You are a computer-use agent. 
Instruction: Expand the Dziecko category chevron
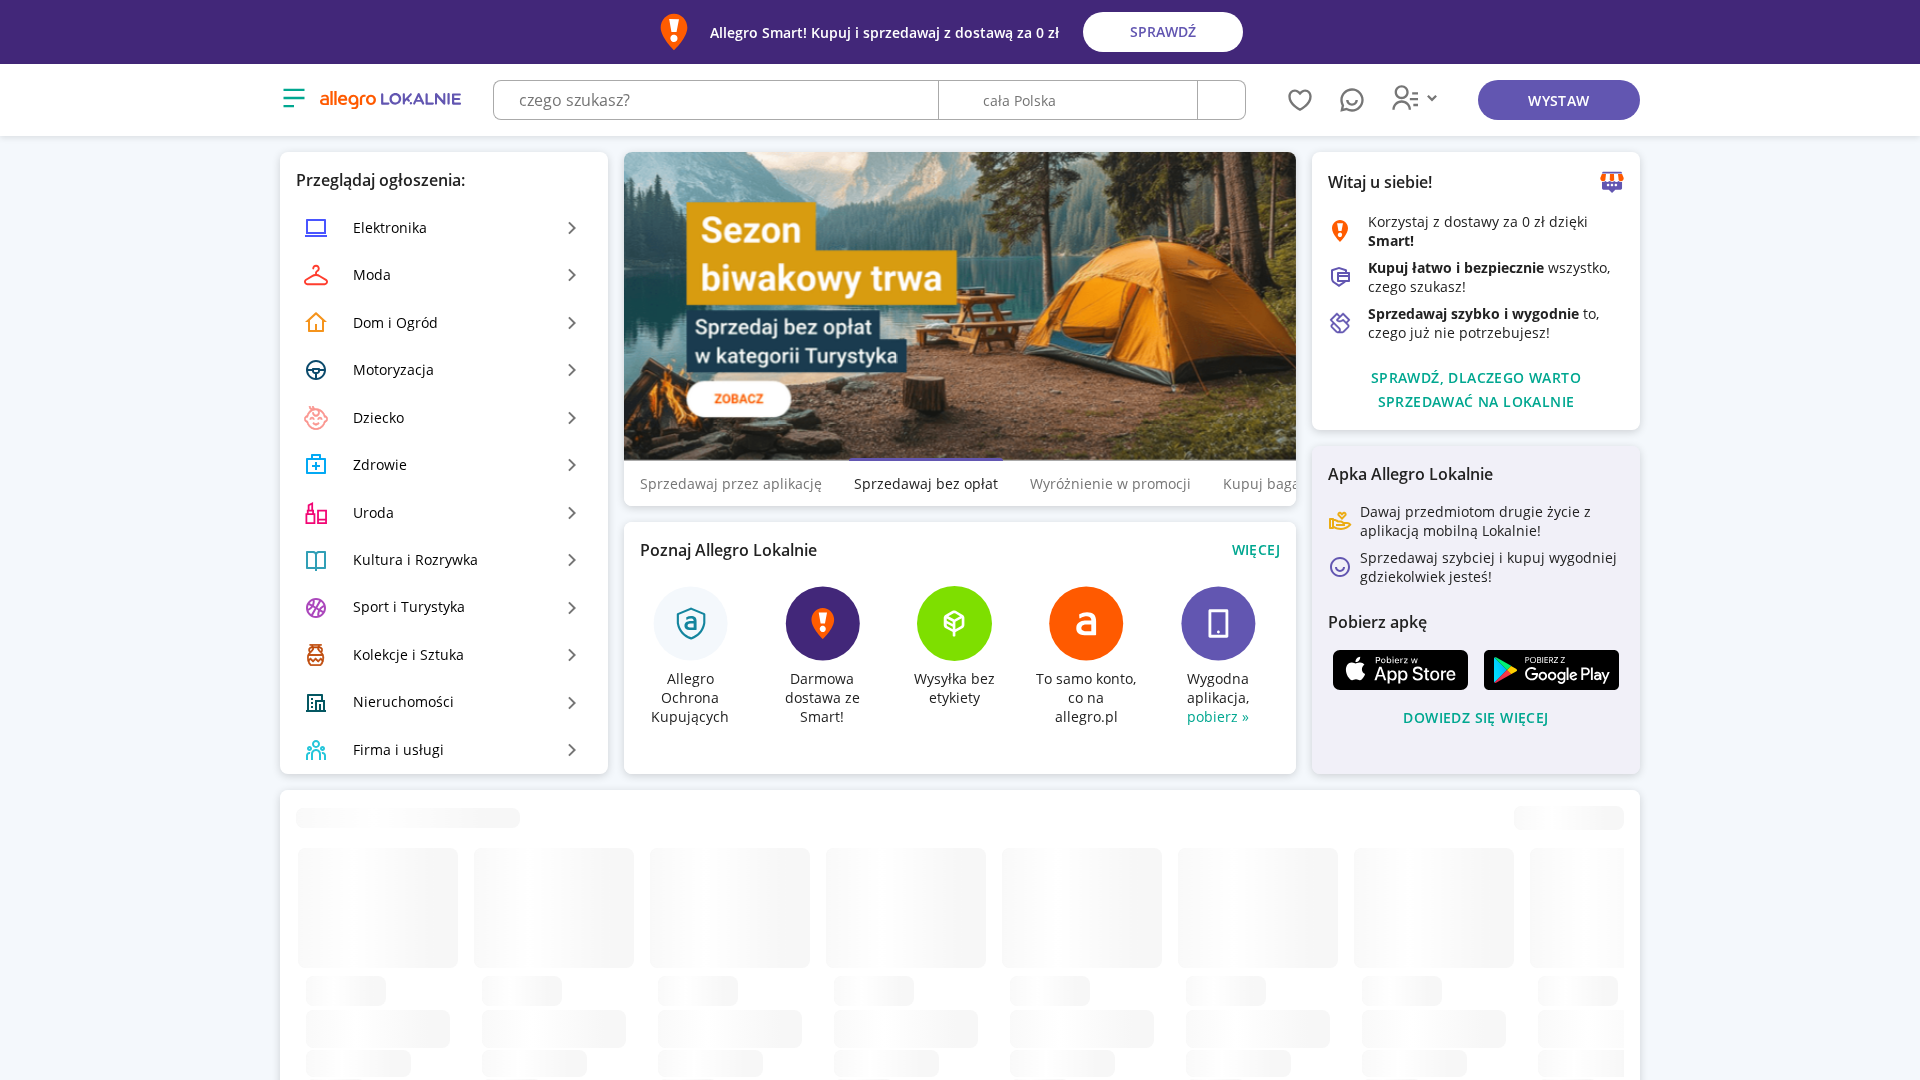coord(572,418)
